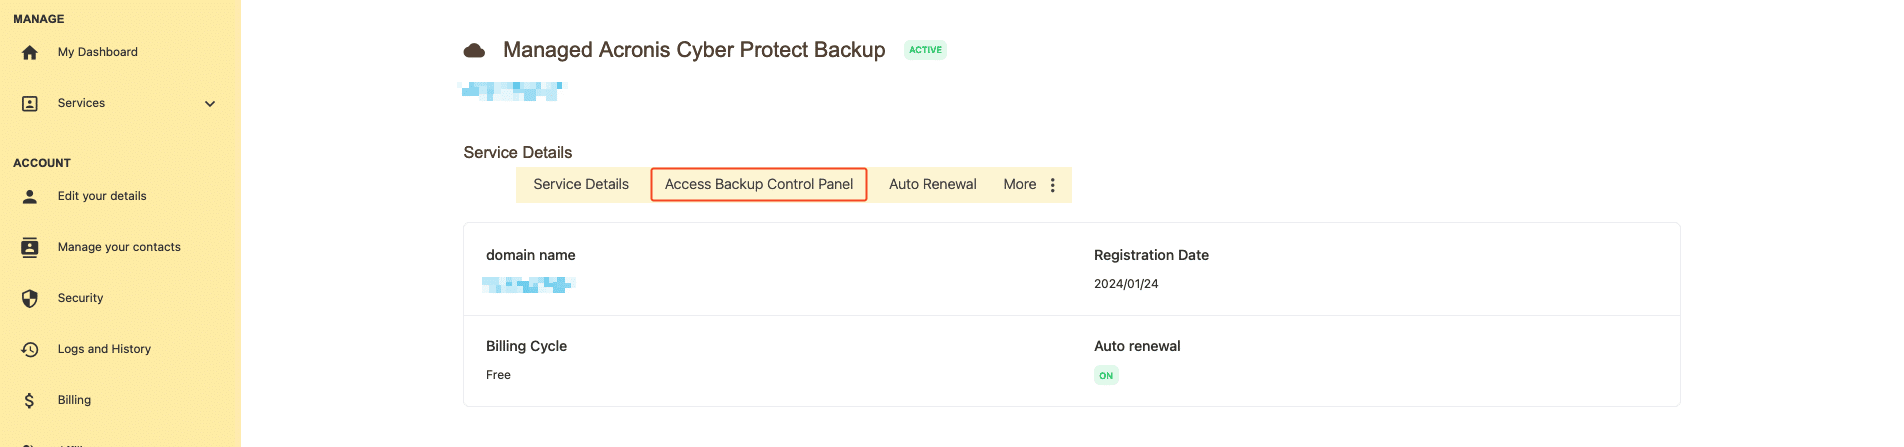Open the three-dot More options menu
This screenshot has width=1904, height=447.
tap(1052, 185)
